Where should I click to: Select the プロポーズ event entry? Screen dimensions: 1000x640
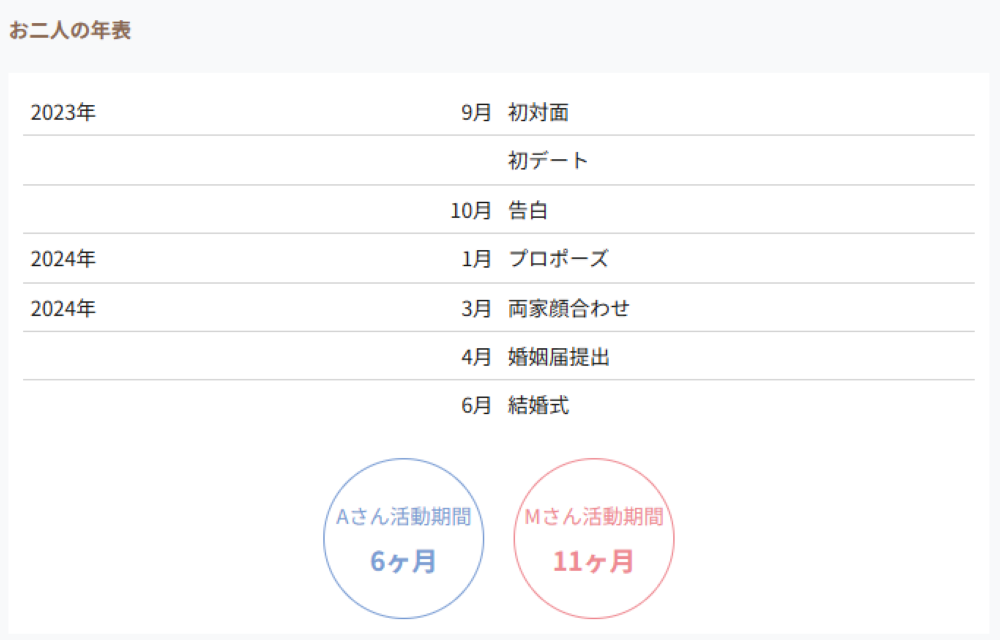point(558,260)
